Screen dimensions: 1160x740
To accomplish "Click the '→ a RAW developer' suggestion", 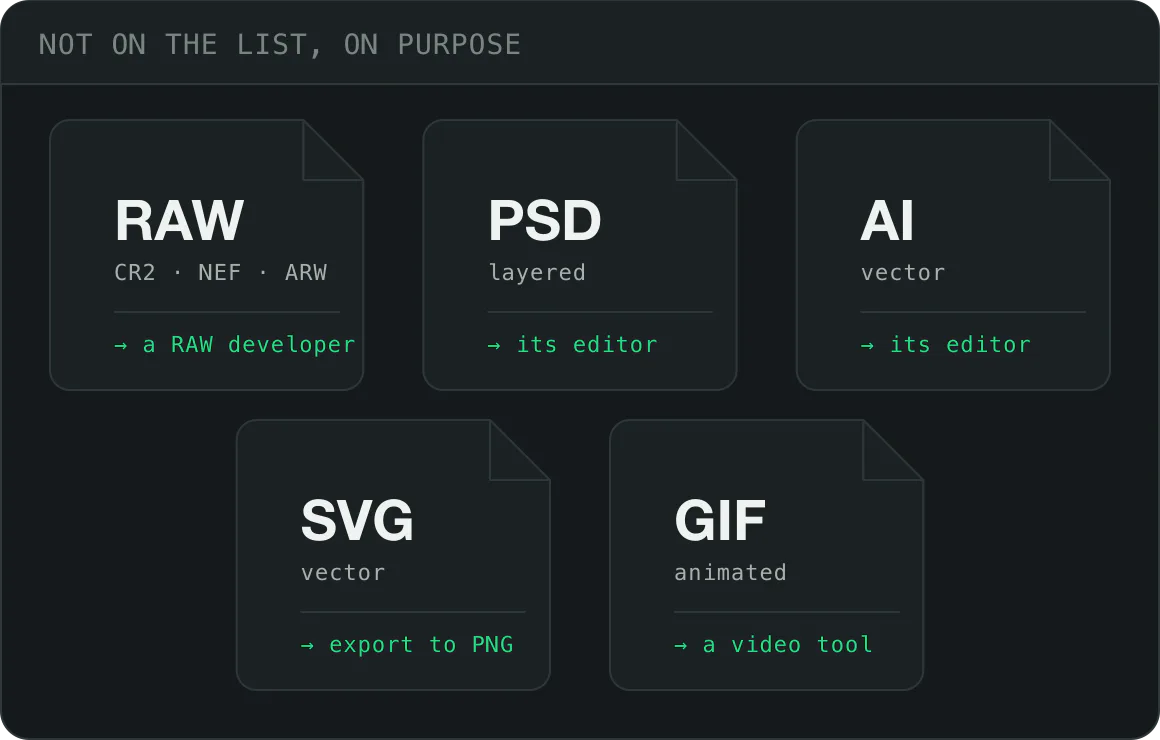I will point(235,345).
